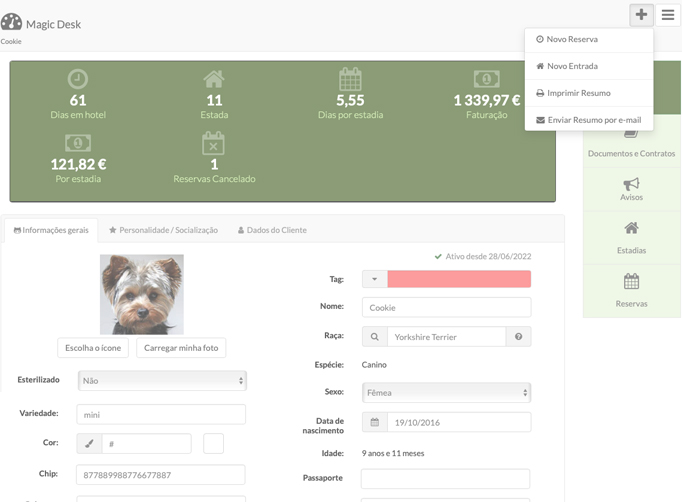Click the 9 anos e 11 meses text
Screen dimensions: 682x502
click(x=393, y=453)
